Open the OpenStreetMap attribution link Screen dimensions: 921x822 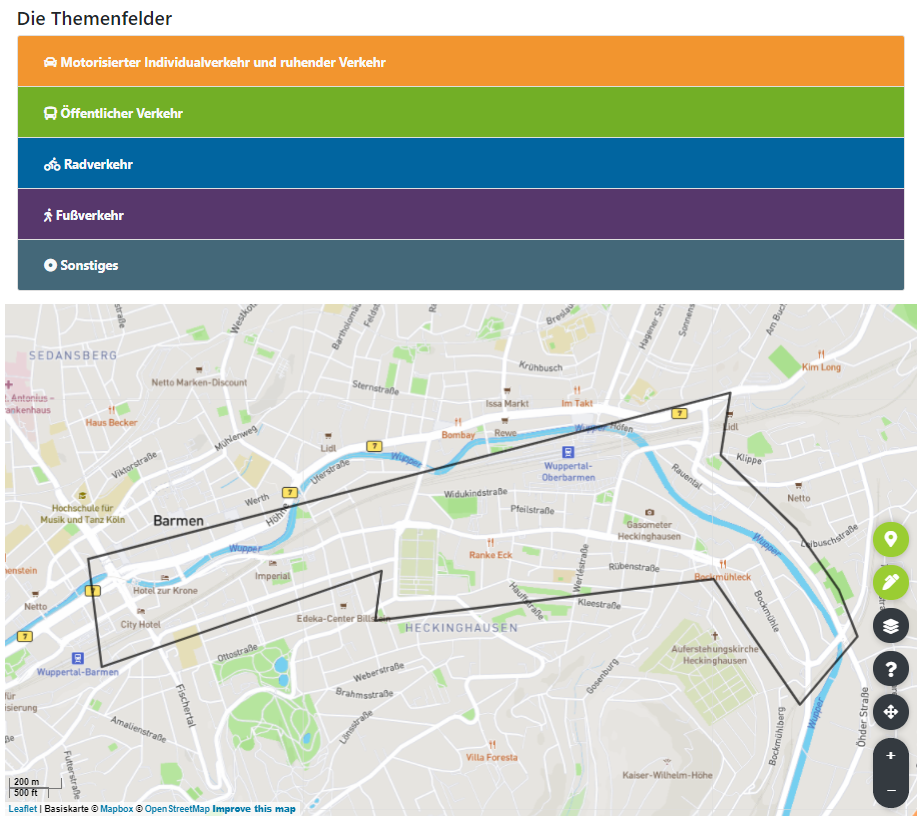177,809
